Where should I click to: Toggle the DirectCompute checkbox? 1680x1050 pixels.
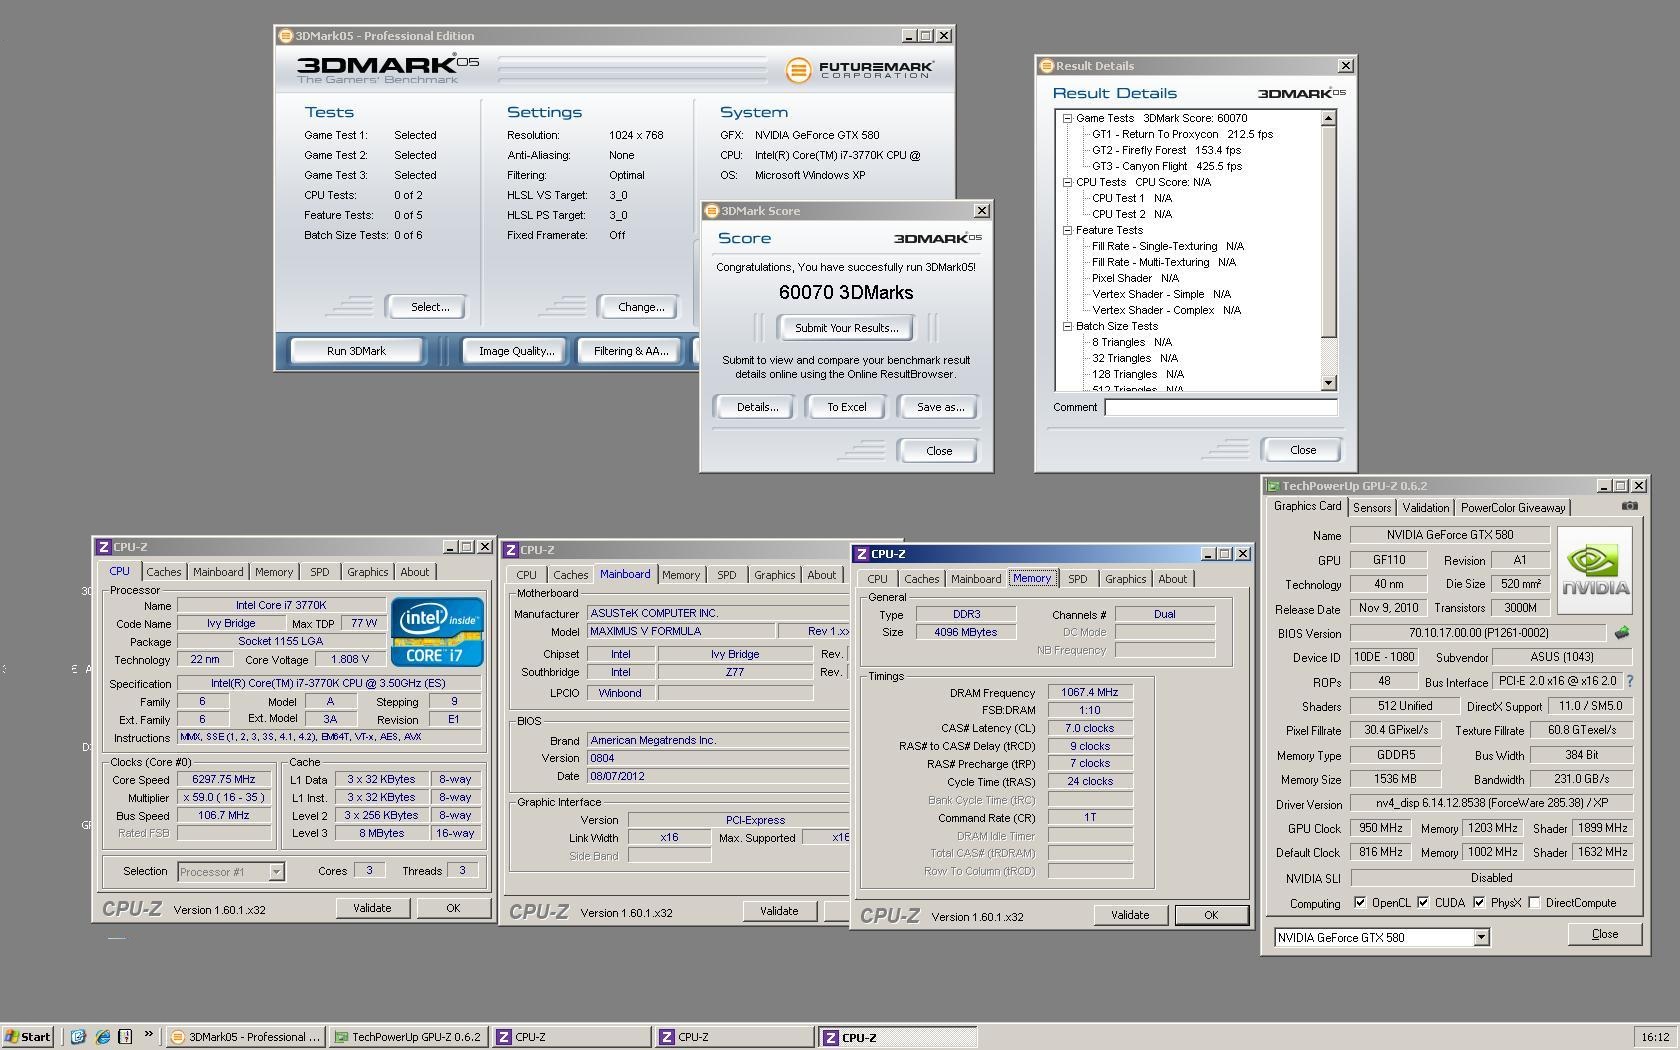click(x=1534, y=902)
